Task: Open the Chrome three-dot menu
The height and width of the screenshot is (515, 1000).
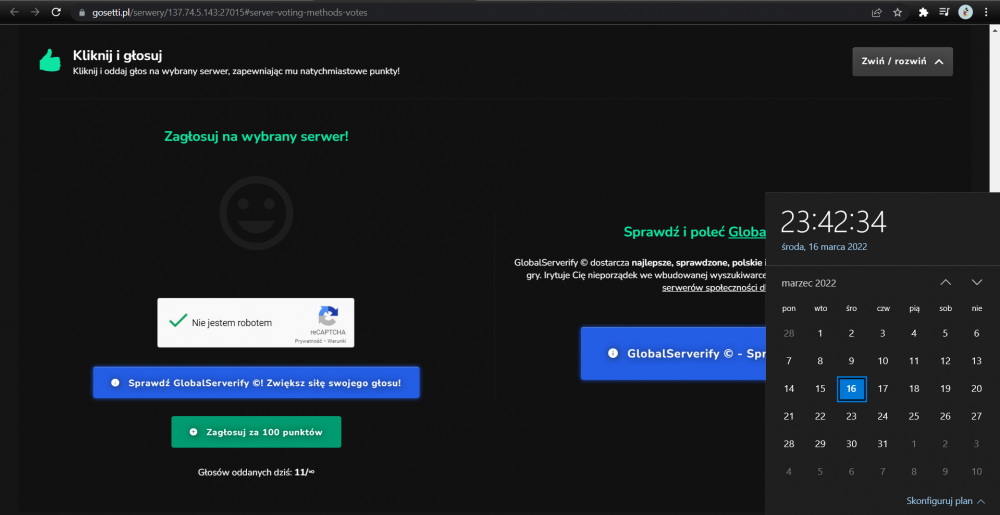Action: point(986,12)
